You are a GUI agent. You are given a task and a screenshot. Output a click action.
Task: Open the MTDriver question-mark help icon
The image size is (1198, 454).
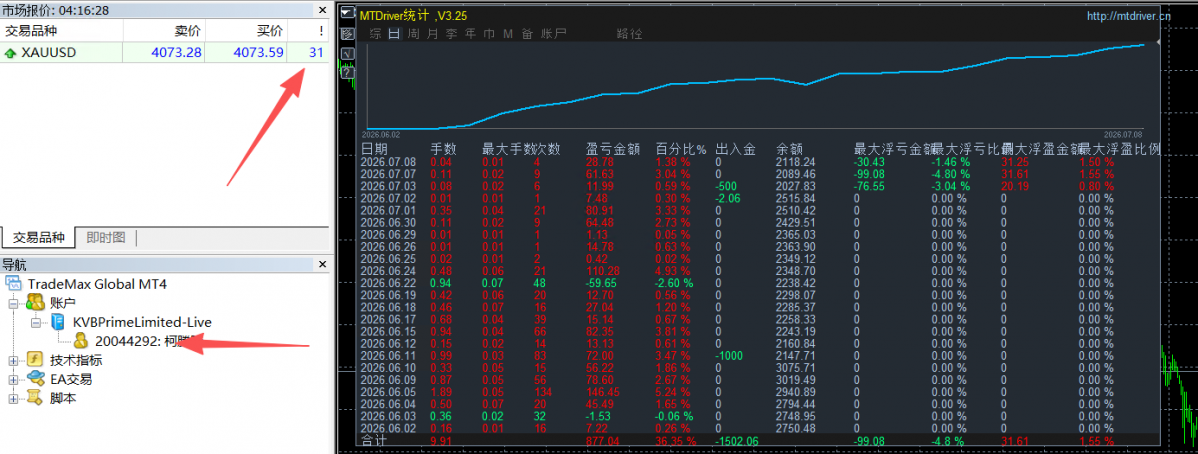coord(348,73)
